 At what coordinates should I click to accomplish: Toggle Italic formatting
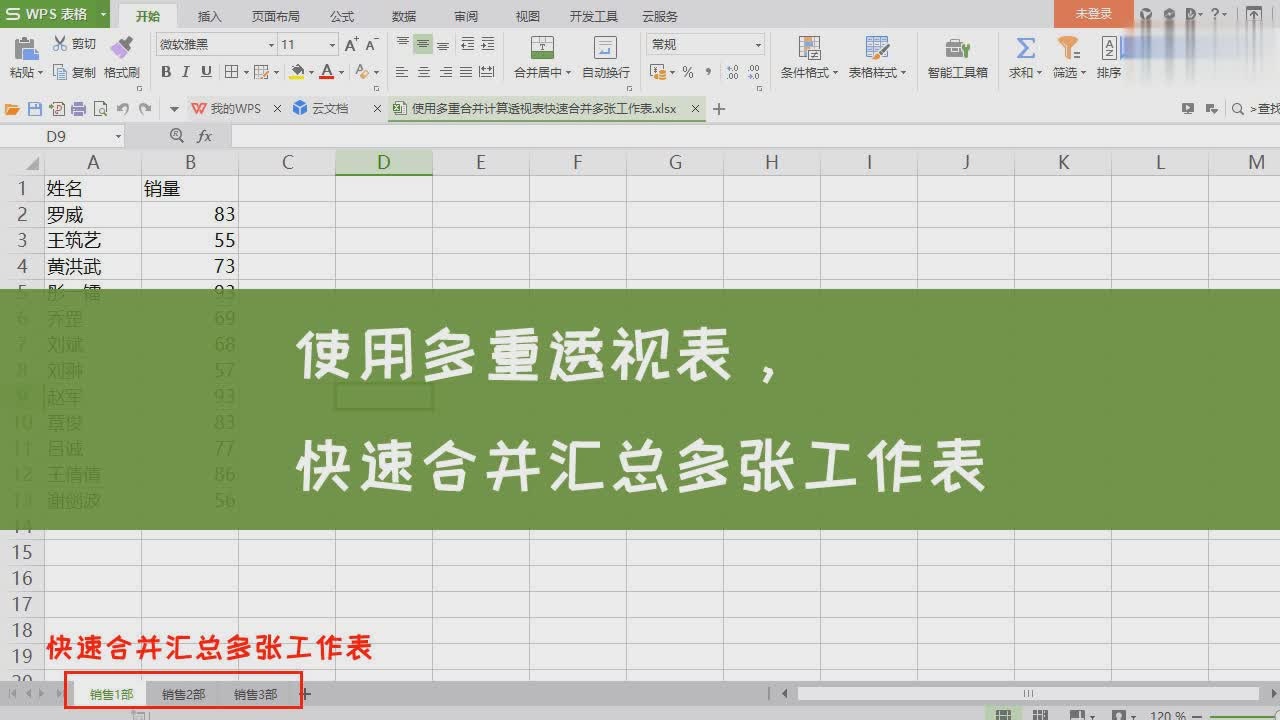pyautogui.click(x=186, y=72)
